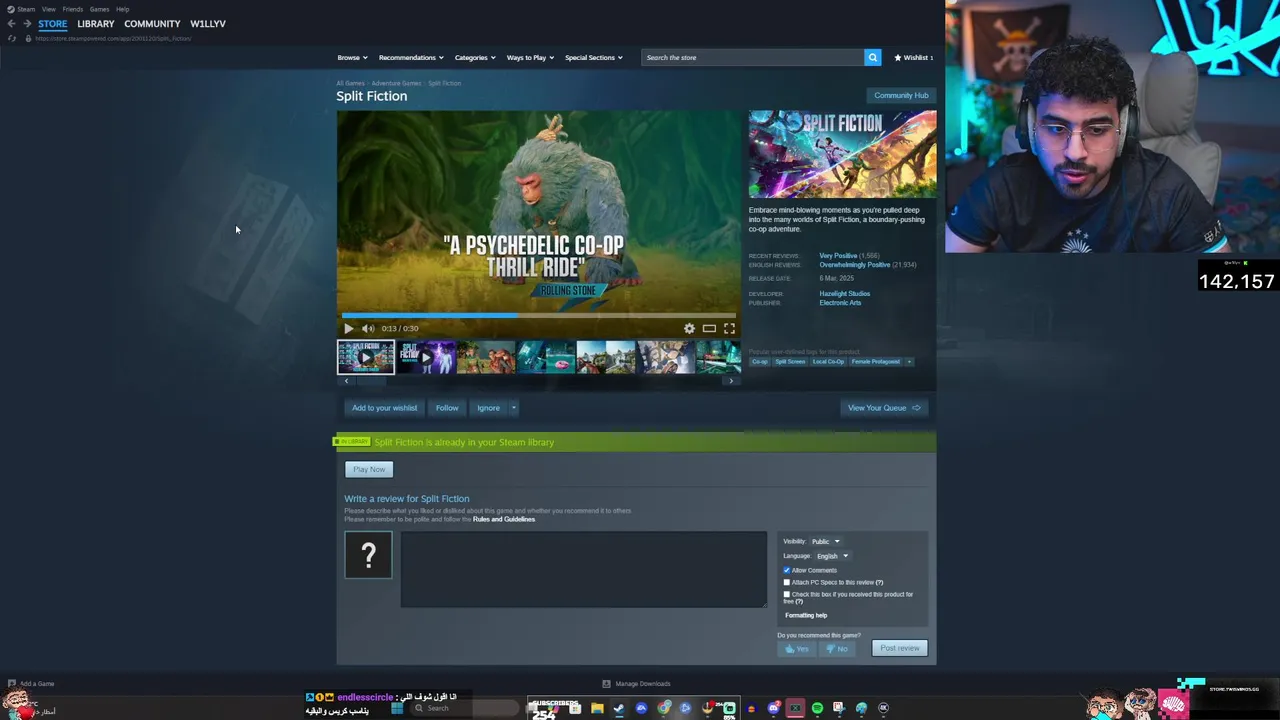Open the Friends menu

pos(72,9)
